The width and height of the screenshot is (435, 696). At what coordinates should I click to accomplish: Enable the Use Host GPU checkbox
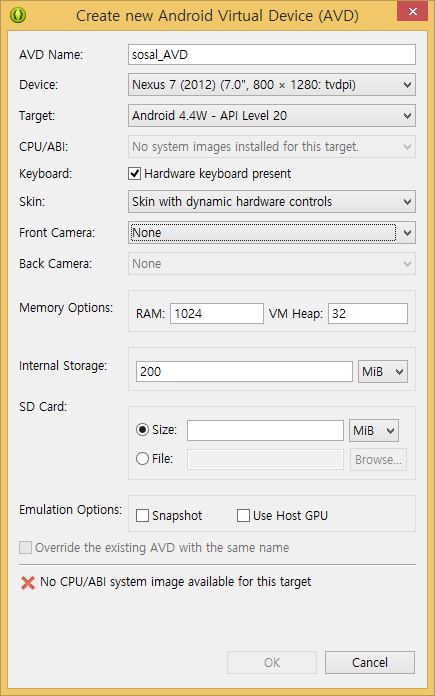coord(243,516)
